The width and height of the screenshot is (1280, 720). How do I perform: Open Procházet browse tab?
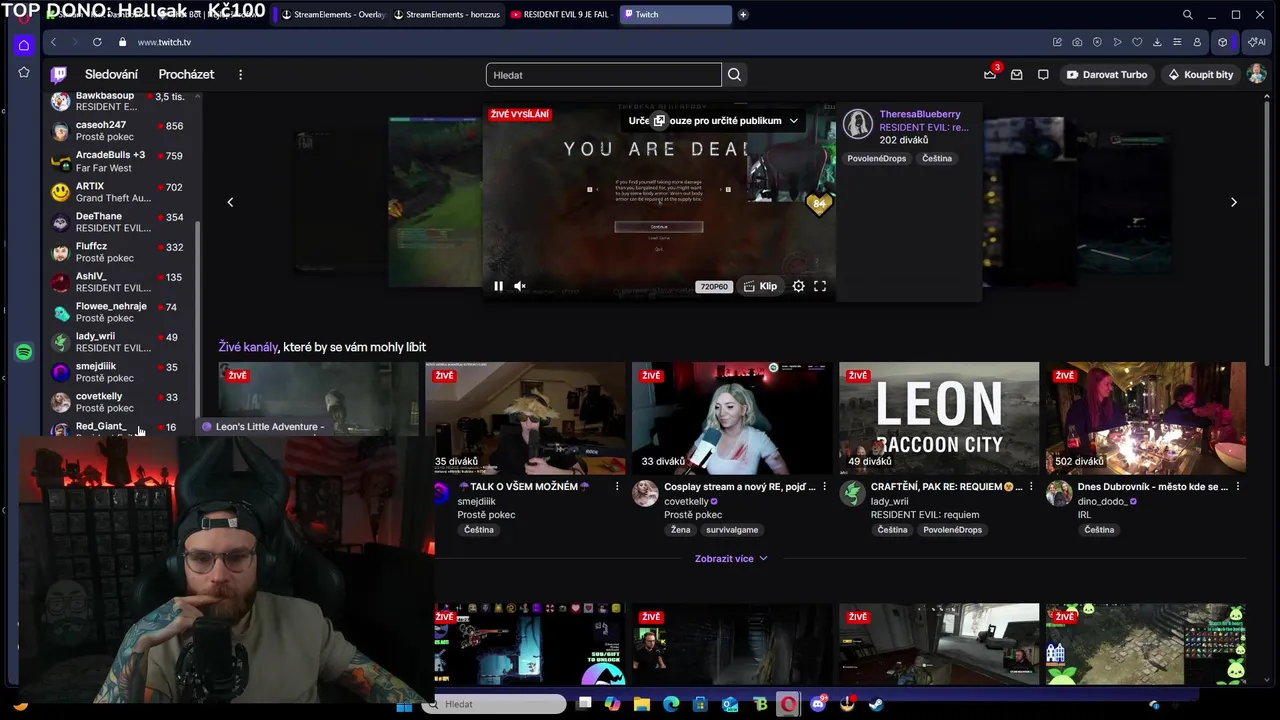186,74
